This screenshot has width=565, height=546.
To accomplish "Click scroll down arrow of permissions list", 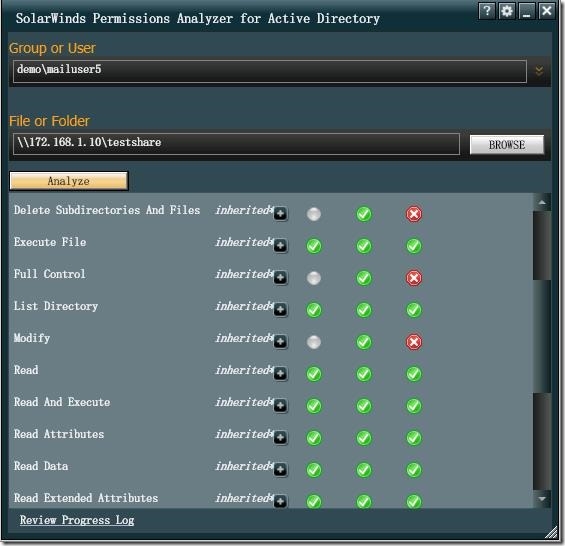I will [x=542, y=499].
